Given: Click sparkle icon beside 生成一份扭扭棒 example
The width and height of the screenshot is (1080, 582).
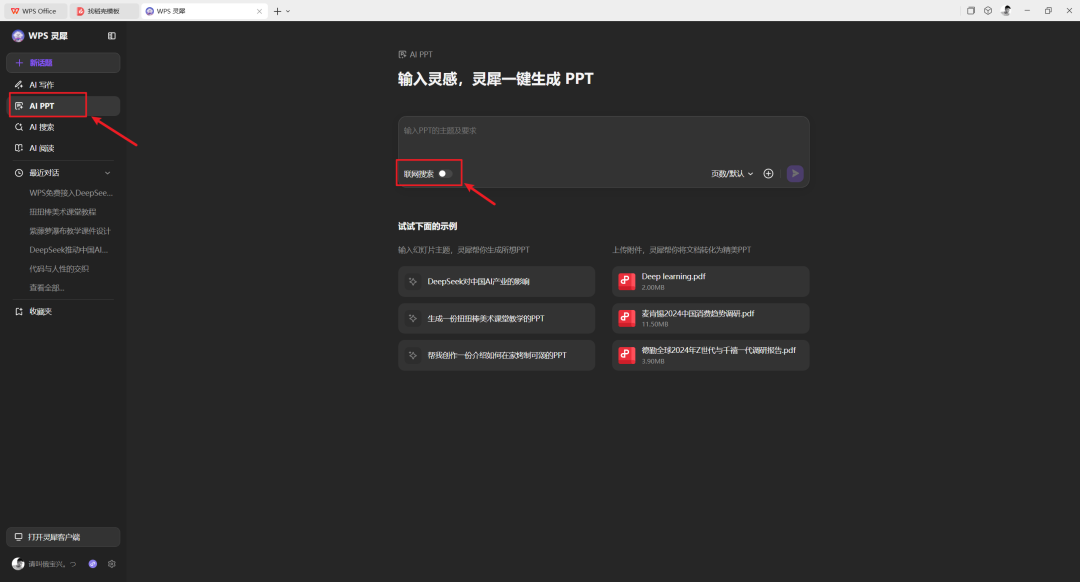Looking at the screenshot, I should (413, 318).
